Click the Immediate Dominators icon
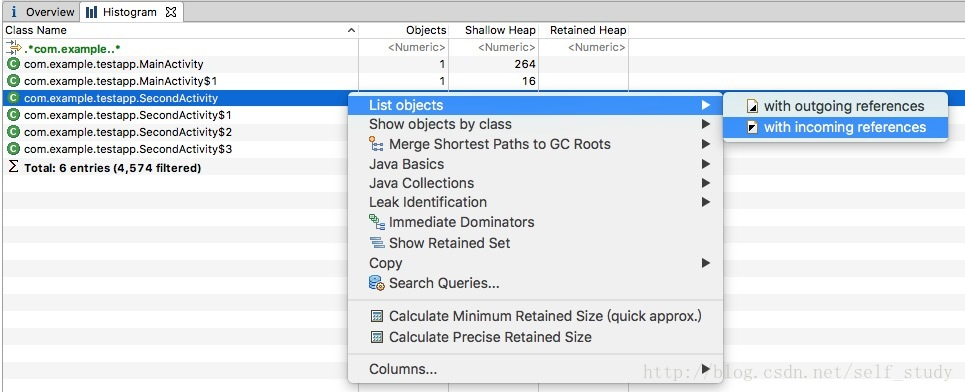Image resolution: width=965 pixels, height=392 pixels. (x=377, y=222)
